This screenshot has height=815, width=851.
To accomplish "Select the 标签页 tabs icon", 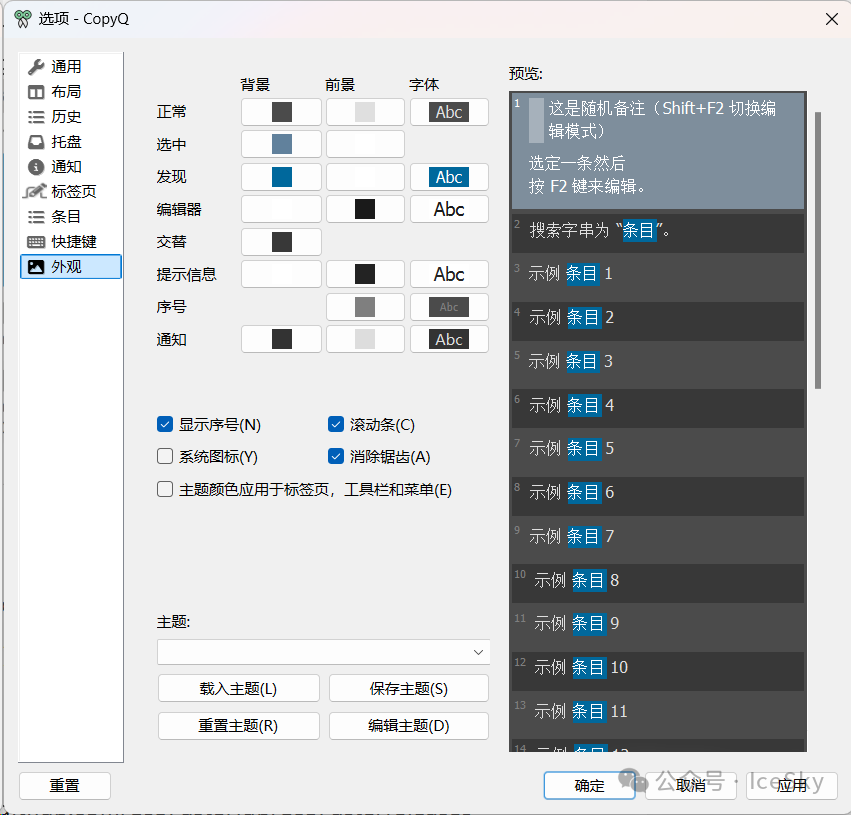I will 36,192.
